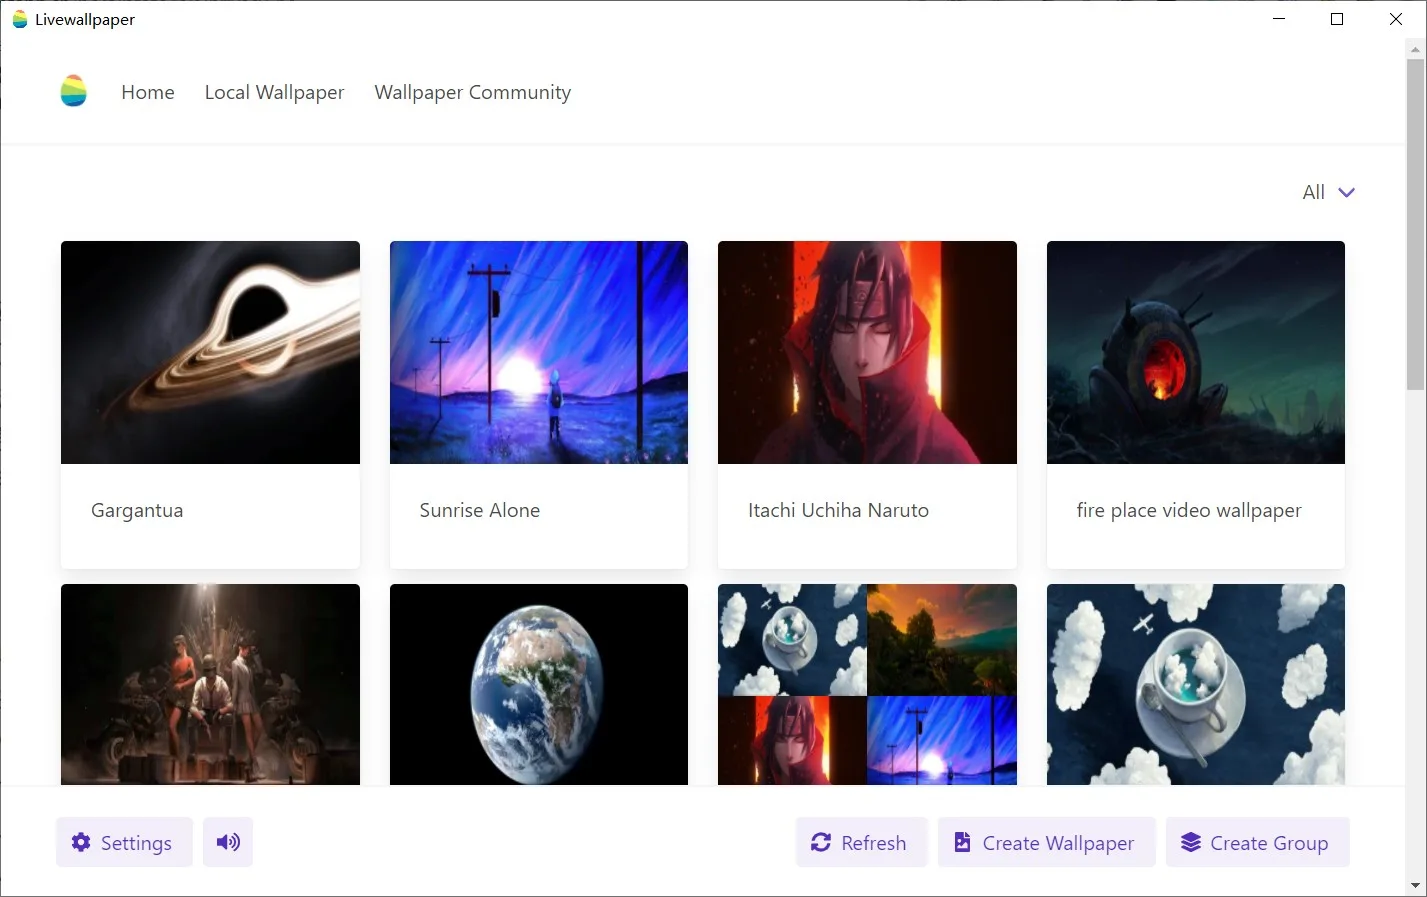Viewport: 1427px width, 897px height.
Task: Select the Earth globe wallpaper thumbnail
Action: [539, 684]
